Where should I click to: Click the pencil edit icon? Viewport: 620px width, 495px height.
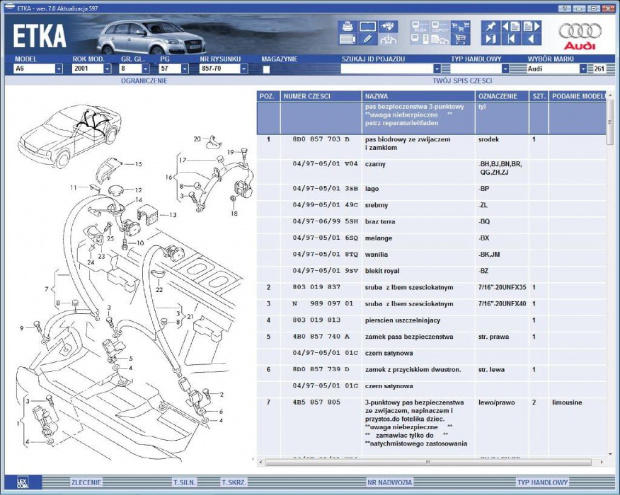point(367,39)
